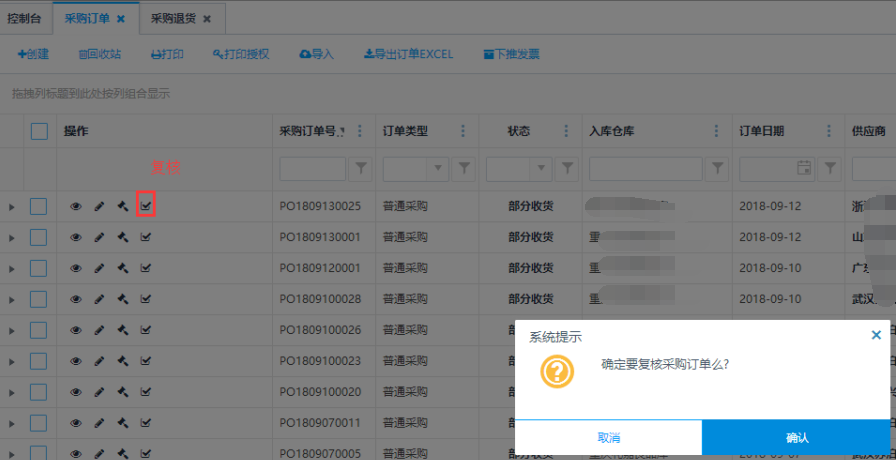The height and width of the screenshot is (460, 896).
Task: Open the calendar picker in 订单日期 filter
Action: click(803, 169)
